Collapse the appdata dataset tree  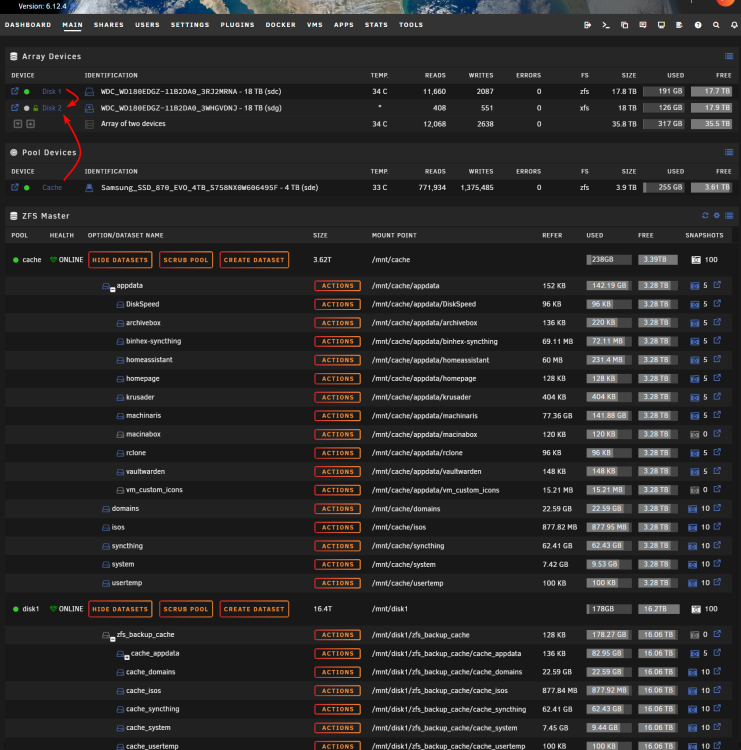113,289
